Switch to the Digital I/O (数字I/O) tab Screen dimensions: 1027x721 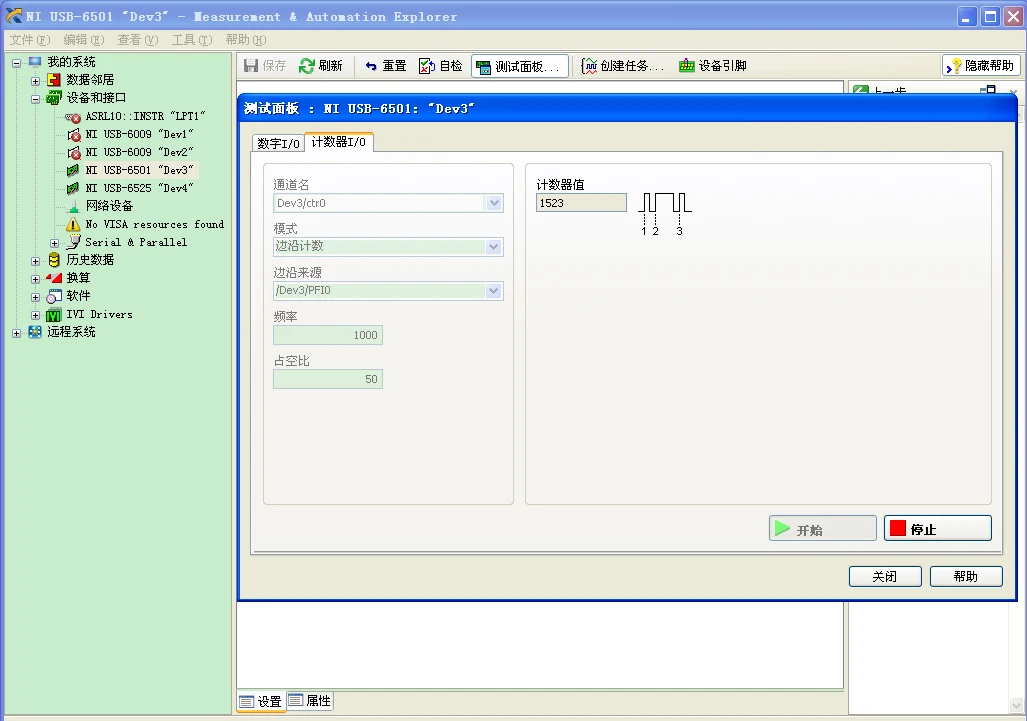click(278, 143)
